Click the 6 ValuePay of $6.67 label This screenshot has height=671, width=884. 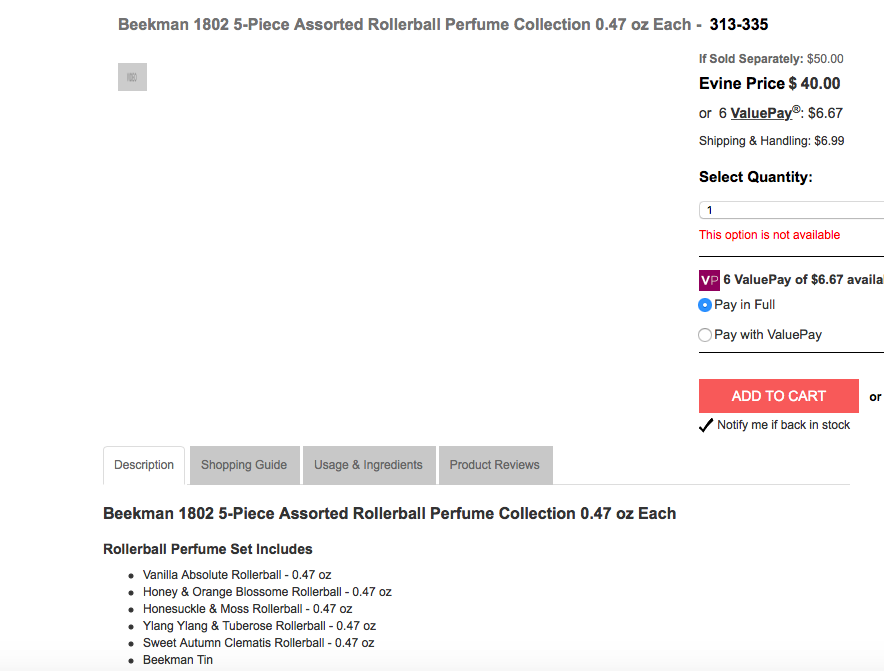(x=802, y=280)
